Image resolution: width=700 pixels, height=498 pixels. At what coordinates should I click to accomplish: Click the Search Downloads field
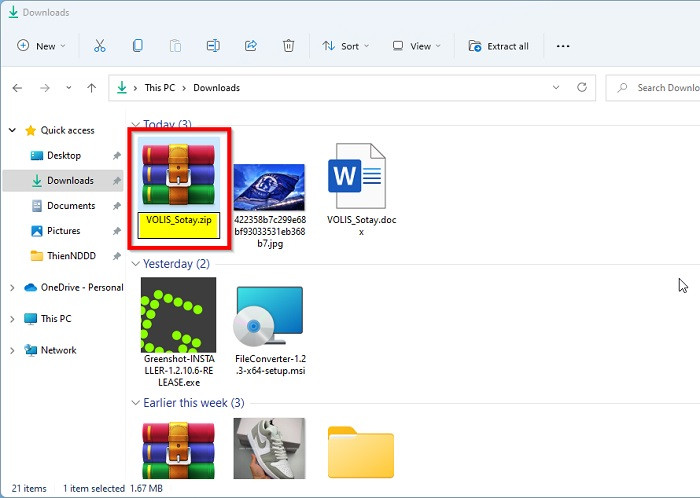[653, 88]
